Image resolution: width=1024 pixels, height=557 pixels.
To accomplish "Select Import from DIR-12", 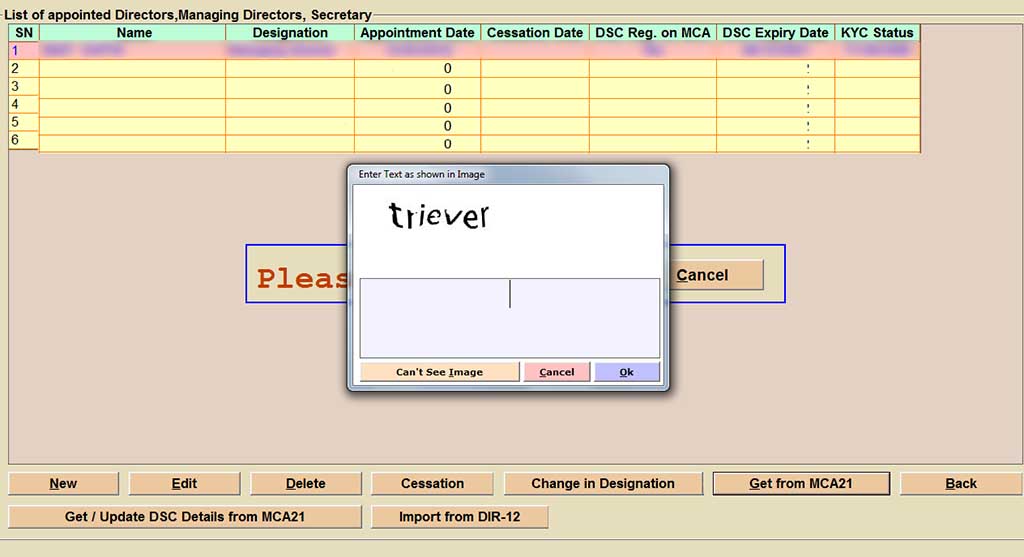I will [x=459, y=517].
